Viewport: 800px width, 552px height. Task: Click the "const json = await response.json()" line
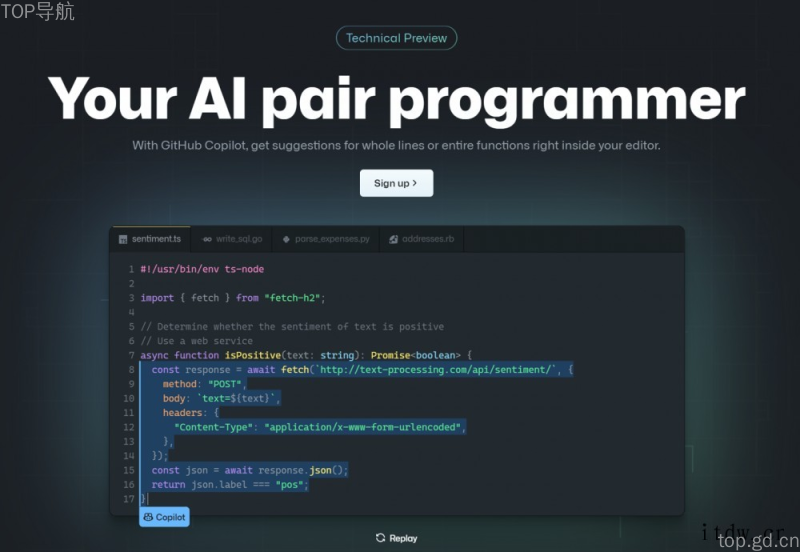(249, 470)
